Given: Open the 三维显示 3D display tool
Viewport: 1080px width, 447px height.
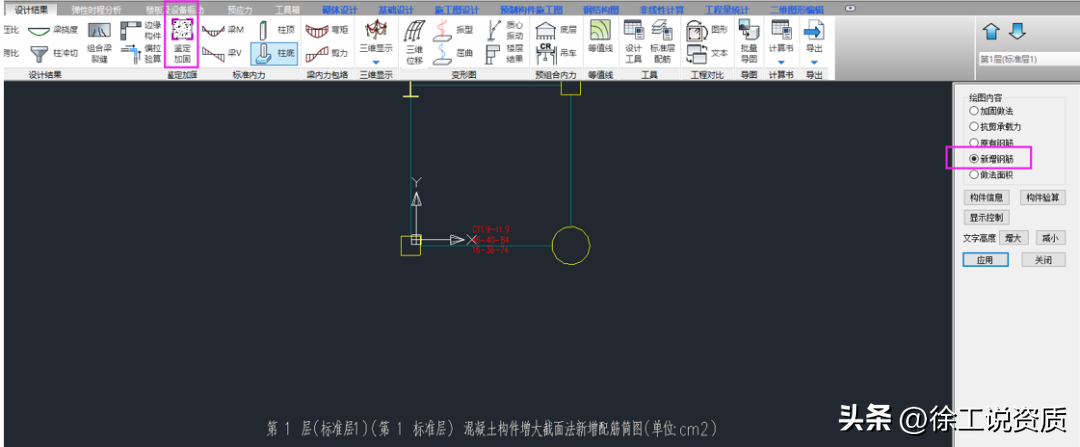Looking at the screenshot, I should [376, 36].
